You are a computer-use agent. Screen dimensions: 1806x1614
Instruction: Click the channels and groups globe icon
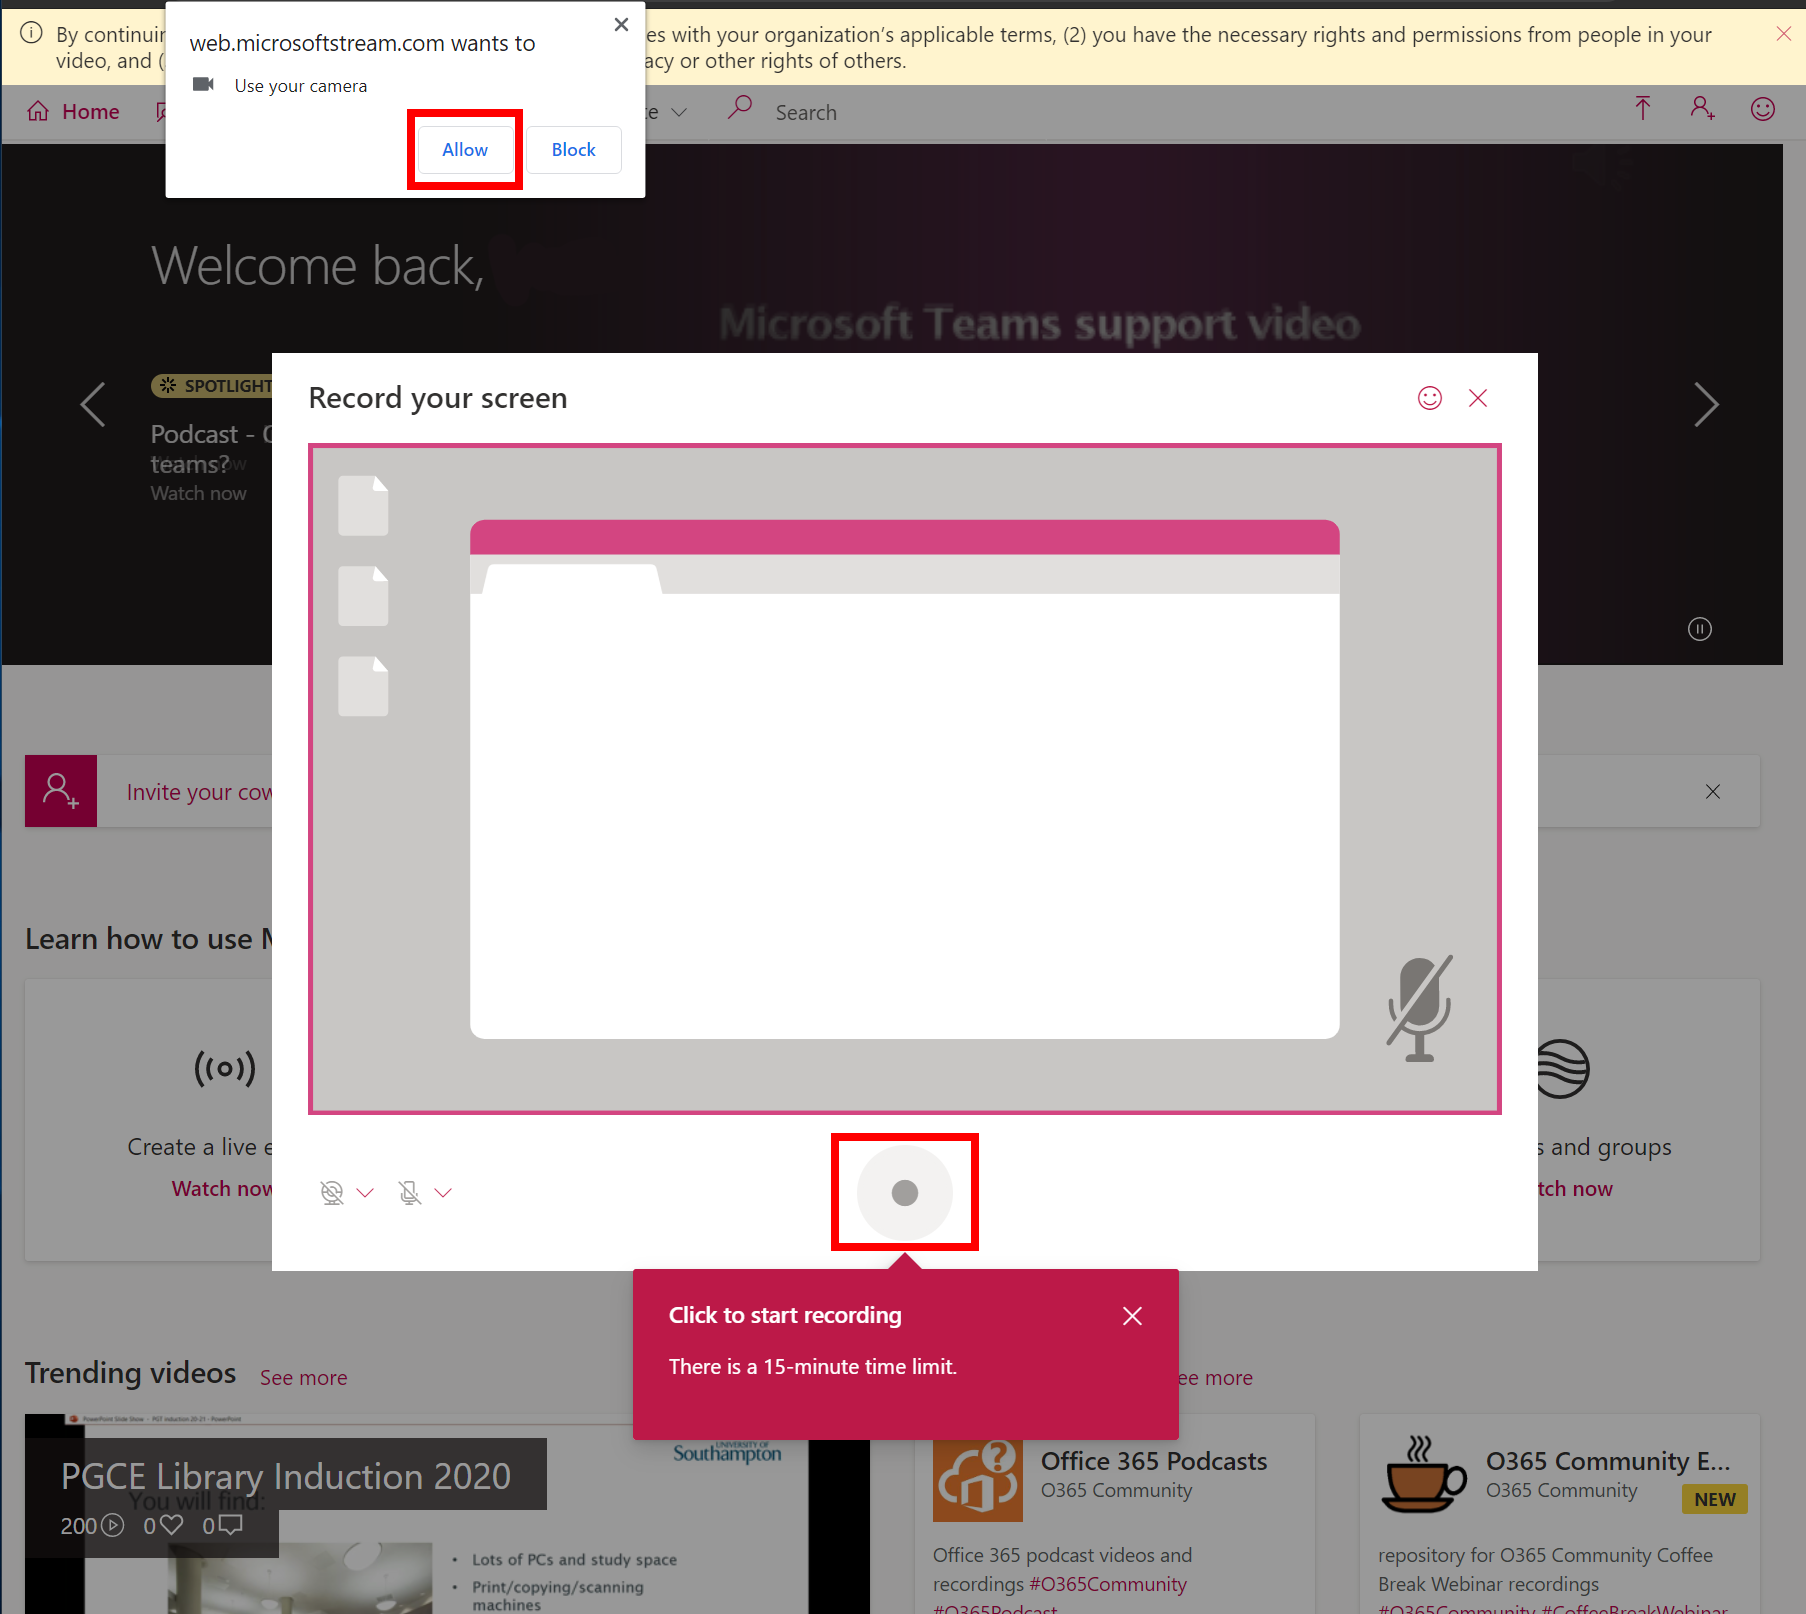click(1563, 1068)
